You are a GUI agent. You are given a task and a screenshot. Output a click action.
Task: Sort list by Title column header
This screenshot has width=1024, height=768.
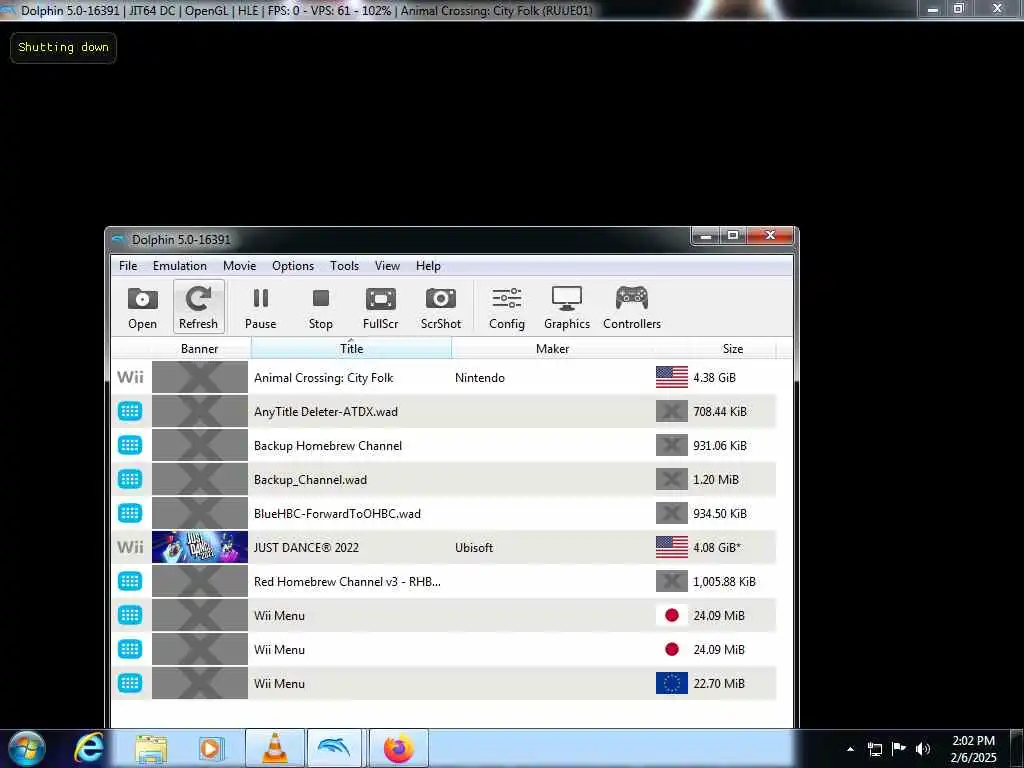(x=351, y=349)
